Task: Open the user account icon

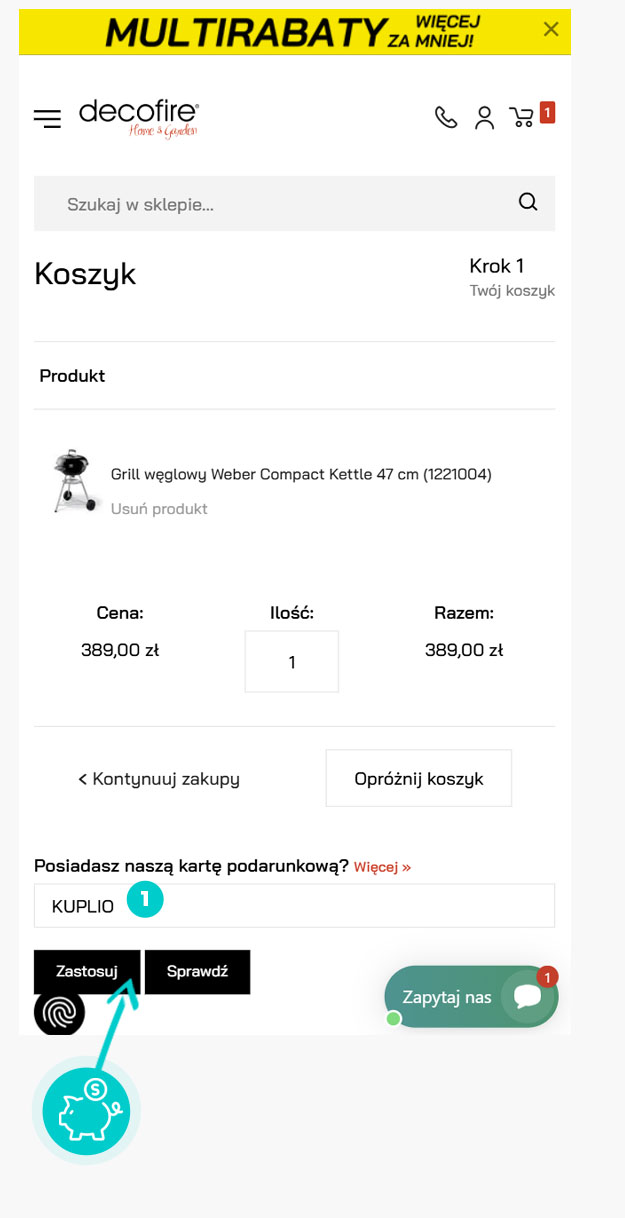Action: click(x=485, y=118)
